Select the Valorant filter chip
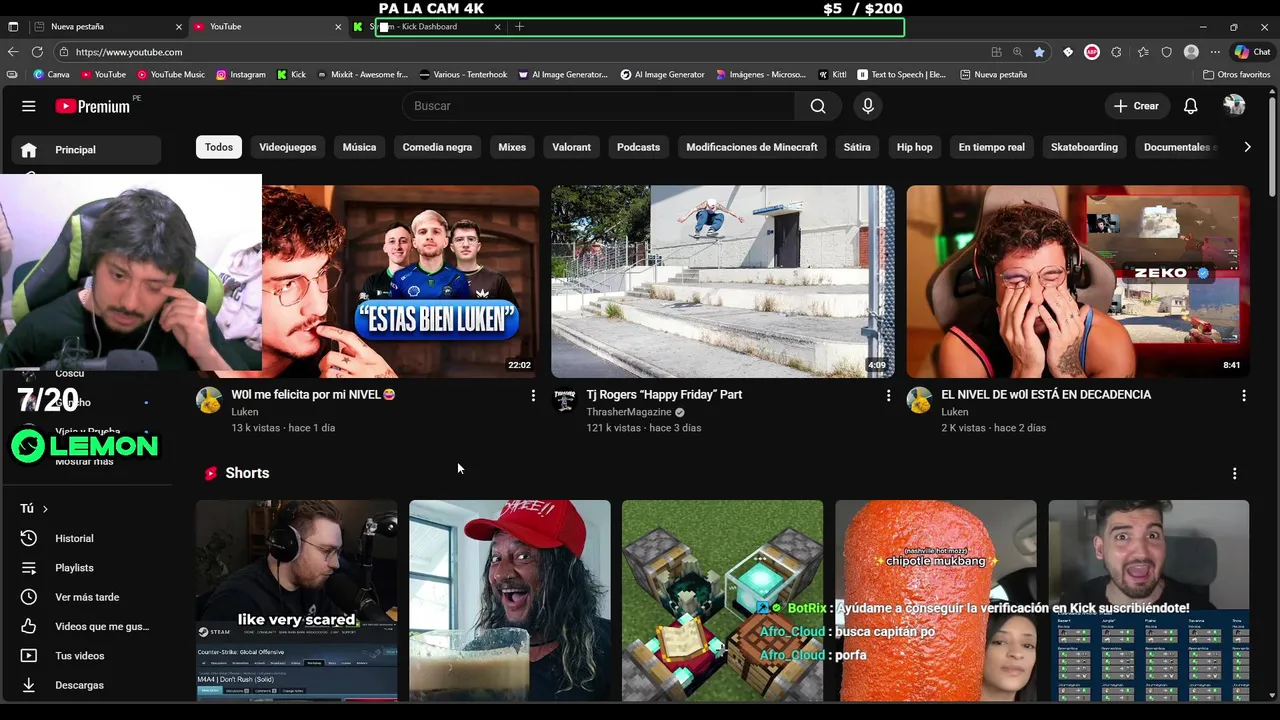The width and height of the screenshot is (1280, 720). pyautogui.click(x=571, y=147)
